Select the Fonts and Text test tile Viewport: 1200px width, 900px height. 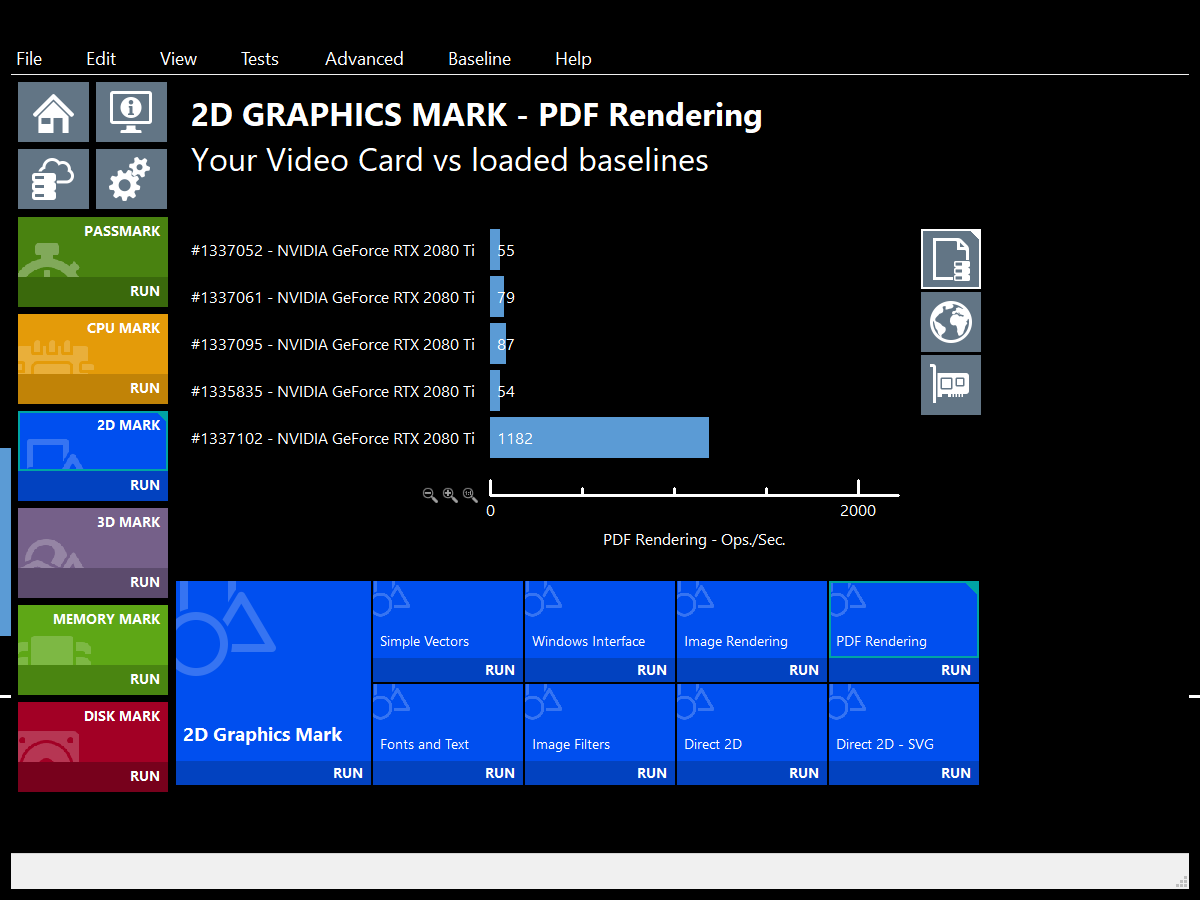[448, 723]
